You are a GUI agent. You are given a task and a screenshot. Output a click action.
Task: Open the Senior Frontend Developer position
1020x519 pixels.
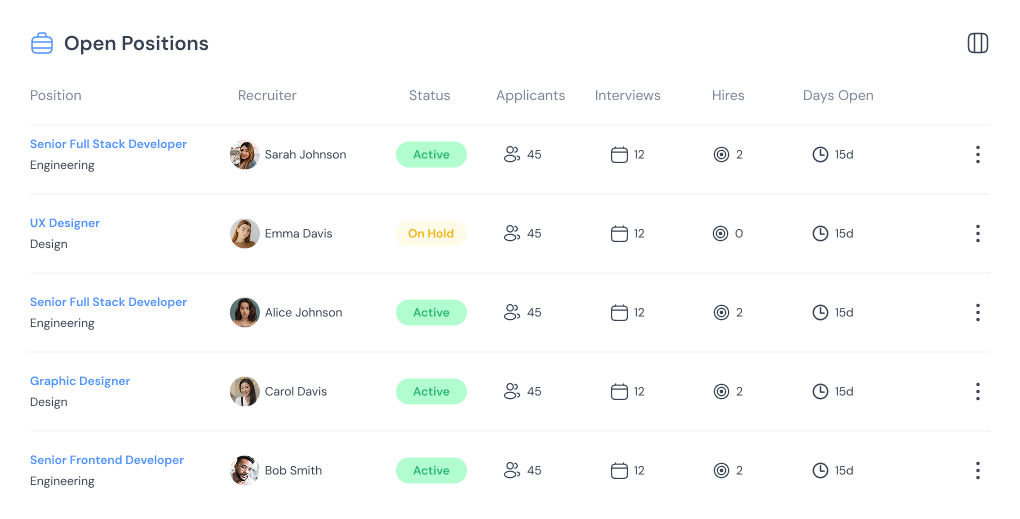coord(107,460)
